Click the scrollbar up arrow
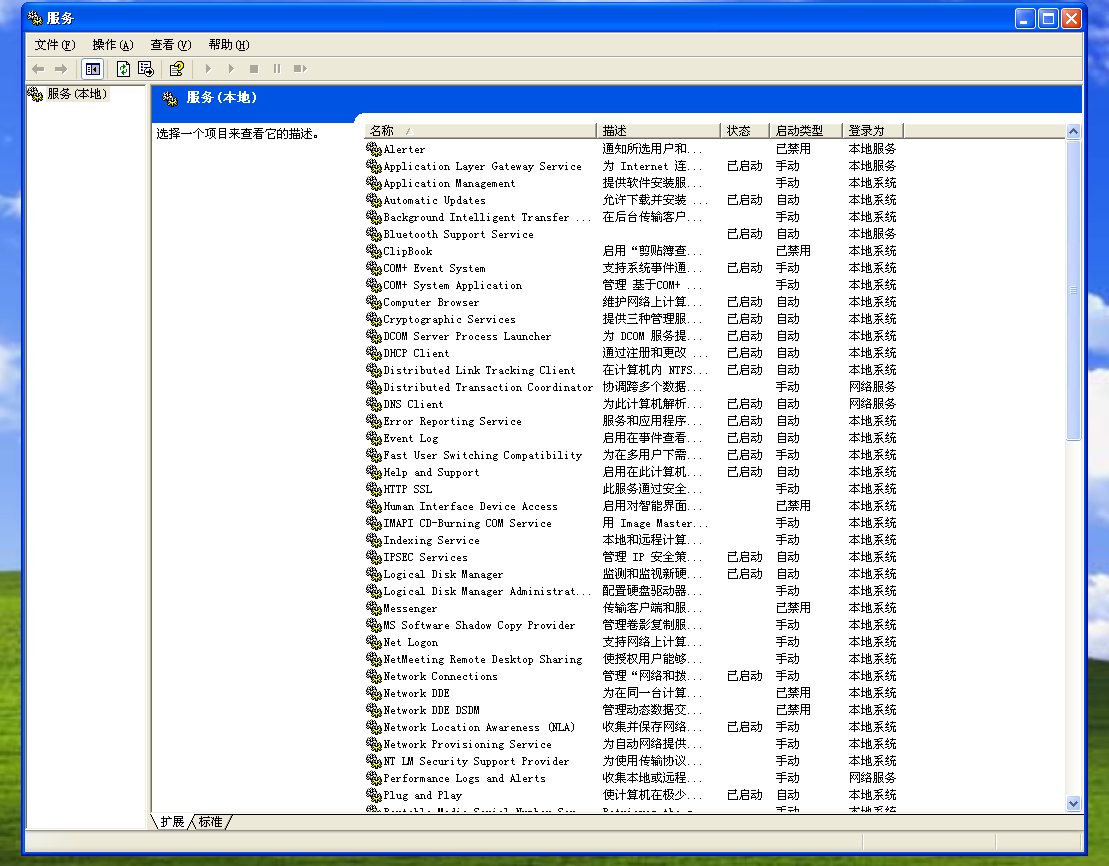Image resolution: width=1109 pixels, height=866 pixels. tap(1073, 132)
